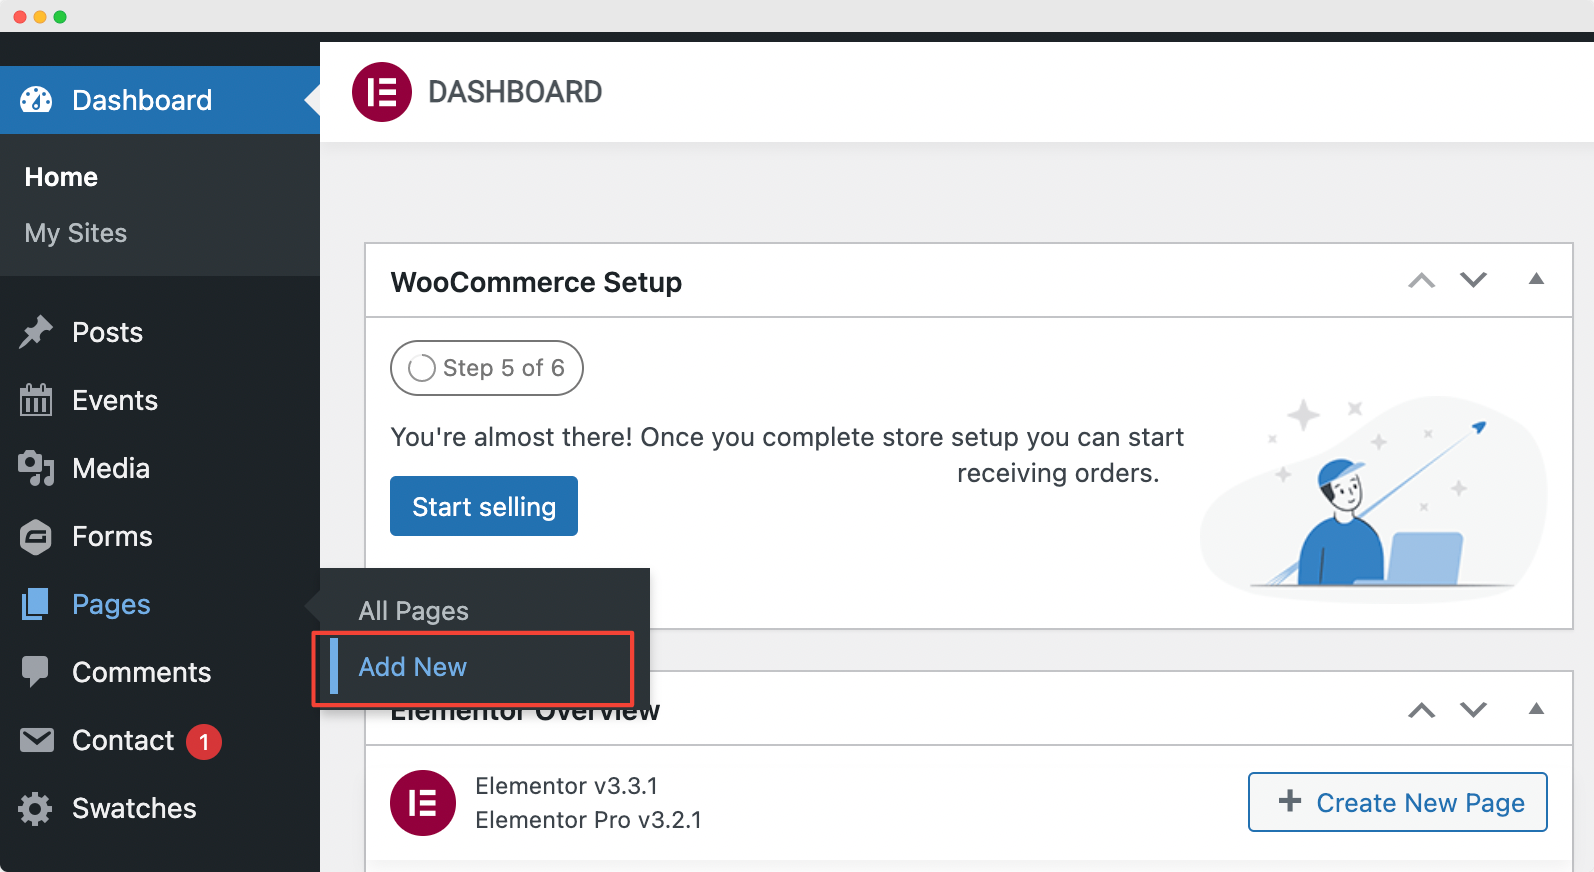Screen dimensions: 1594x872
Task: Click the Pages document icon
Action: tap(36, 604)
